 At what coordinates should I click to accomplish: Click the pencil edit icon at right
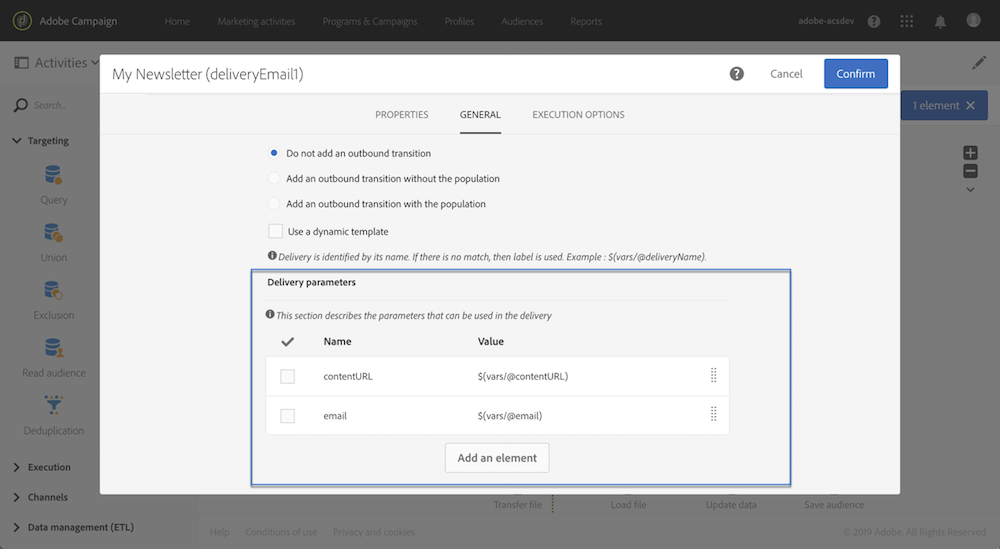point(978,63)
